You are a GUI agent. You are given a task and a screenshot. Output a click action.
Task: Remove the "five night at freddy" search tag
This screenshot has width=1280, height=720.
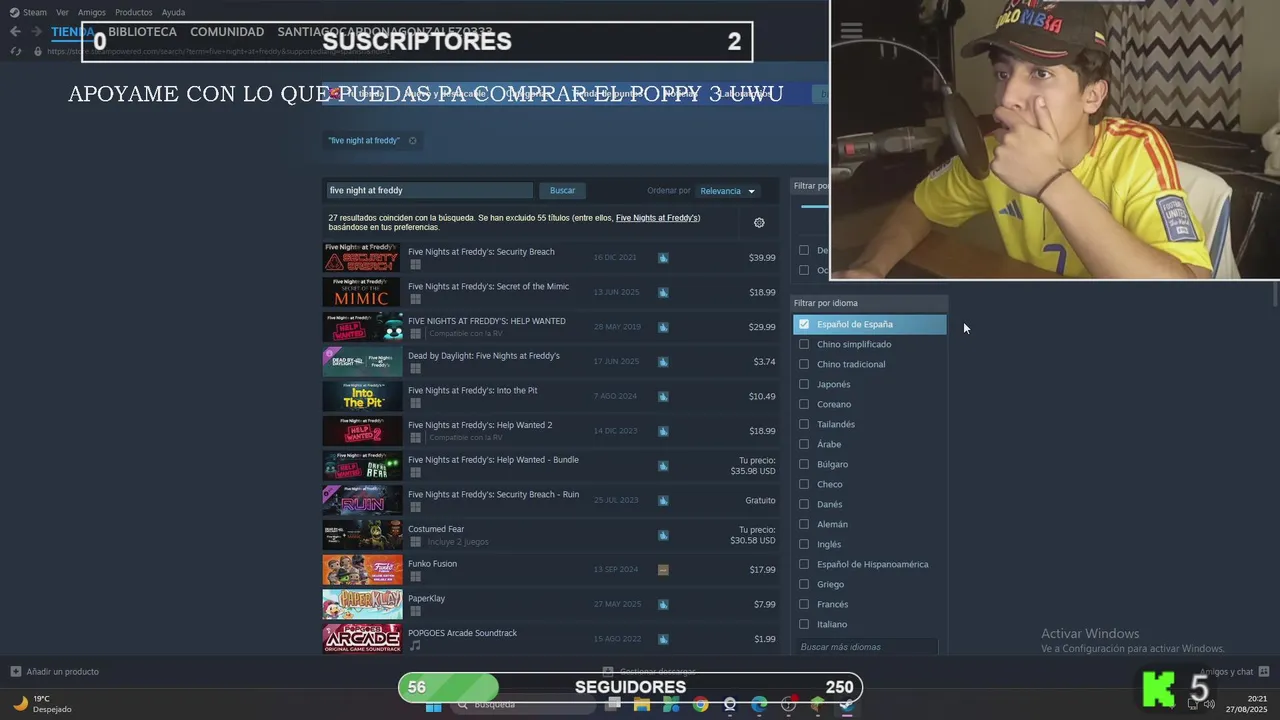[x=412, y=141]
